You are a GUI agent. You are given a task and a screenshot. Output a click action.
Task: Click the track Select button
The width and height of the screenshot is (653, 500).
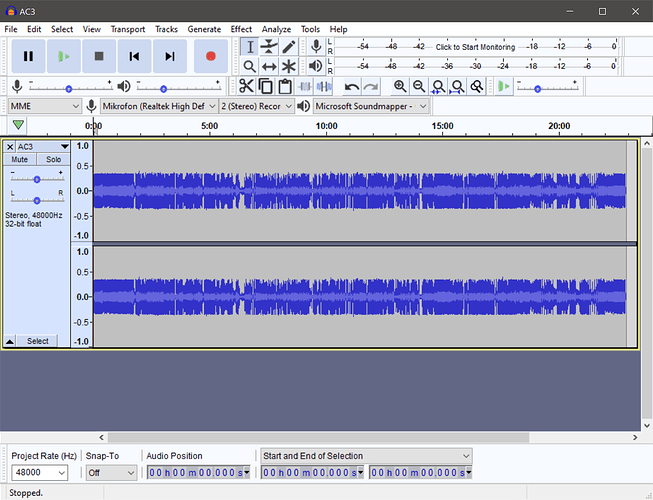(x=37, y=341)
